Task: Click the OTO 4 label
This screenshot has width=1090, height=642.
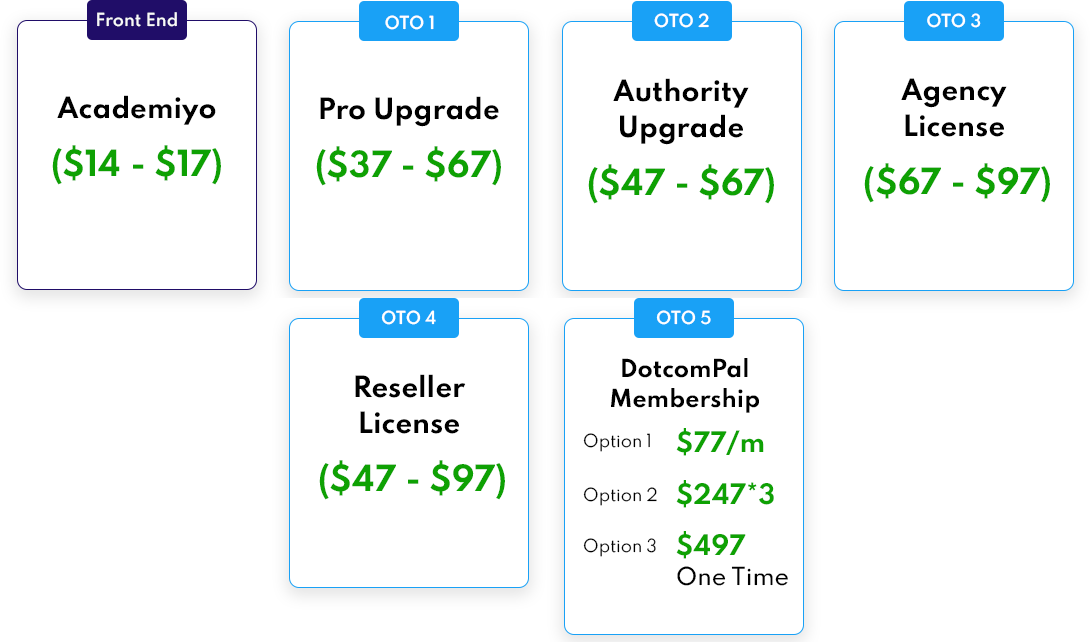Action: click(409, 318)
